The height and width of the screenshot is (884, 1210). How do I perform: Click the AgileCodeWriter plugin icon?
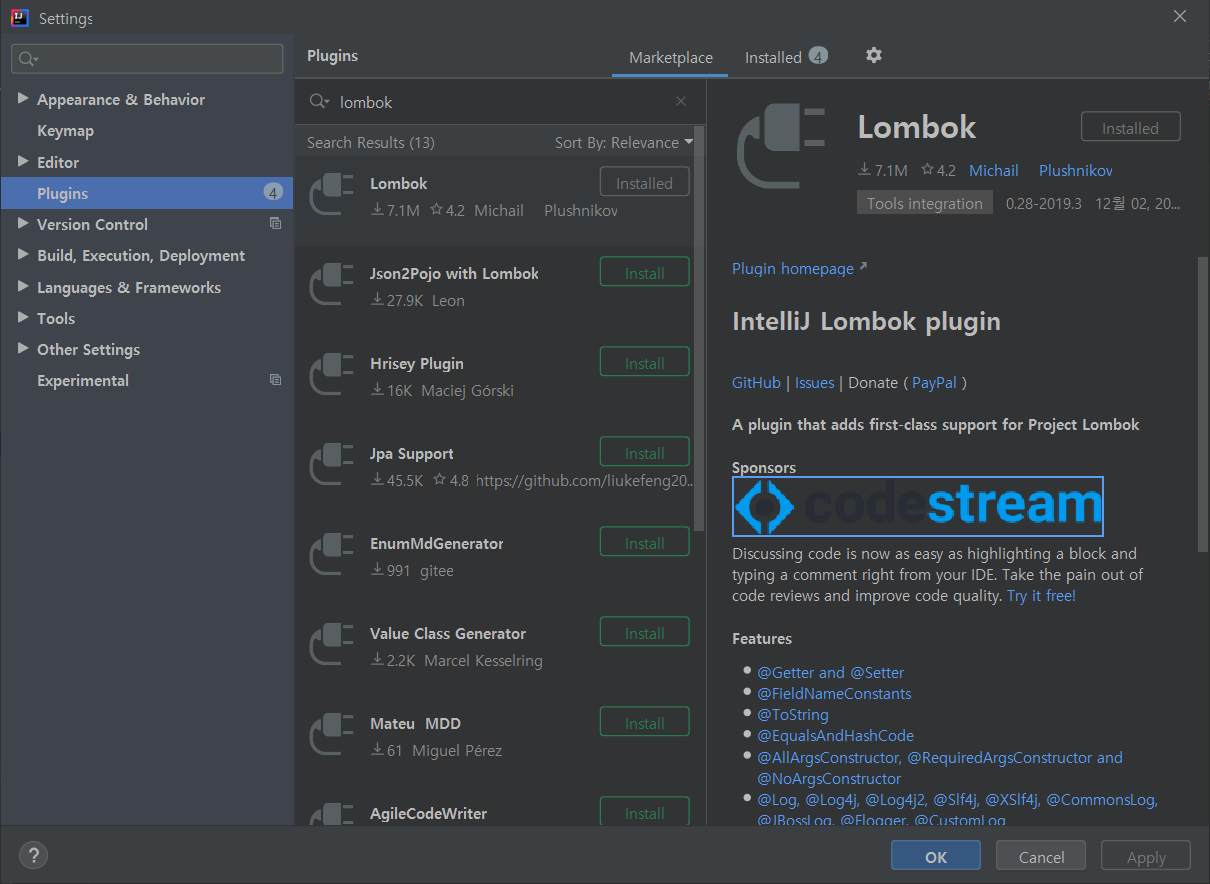tap(333, 814)
